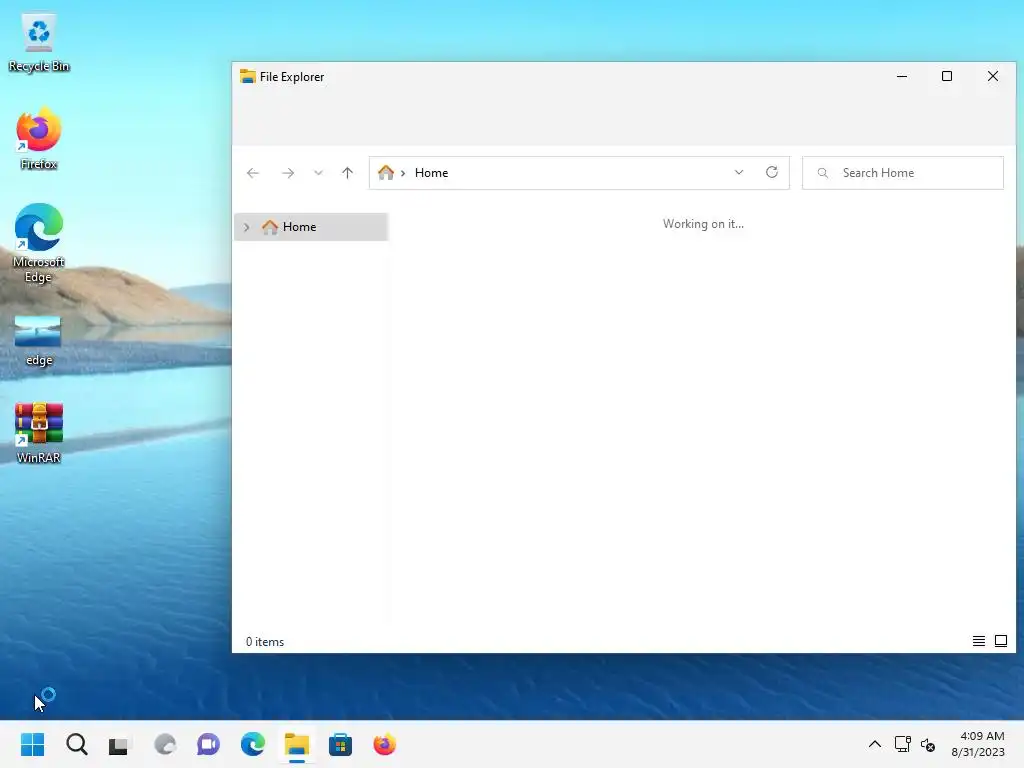The image size is (1024, 768).
Task: Expand address bar history dropdown
Action: (739, 172)
